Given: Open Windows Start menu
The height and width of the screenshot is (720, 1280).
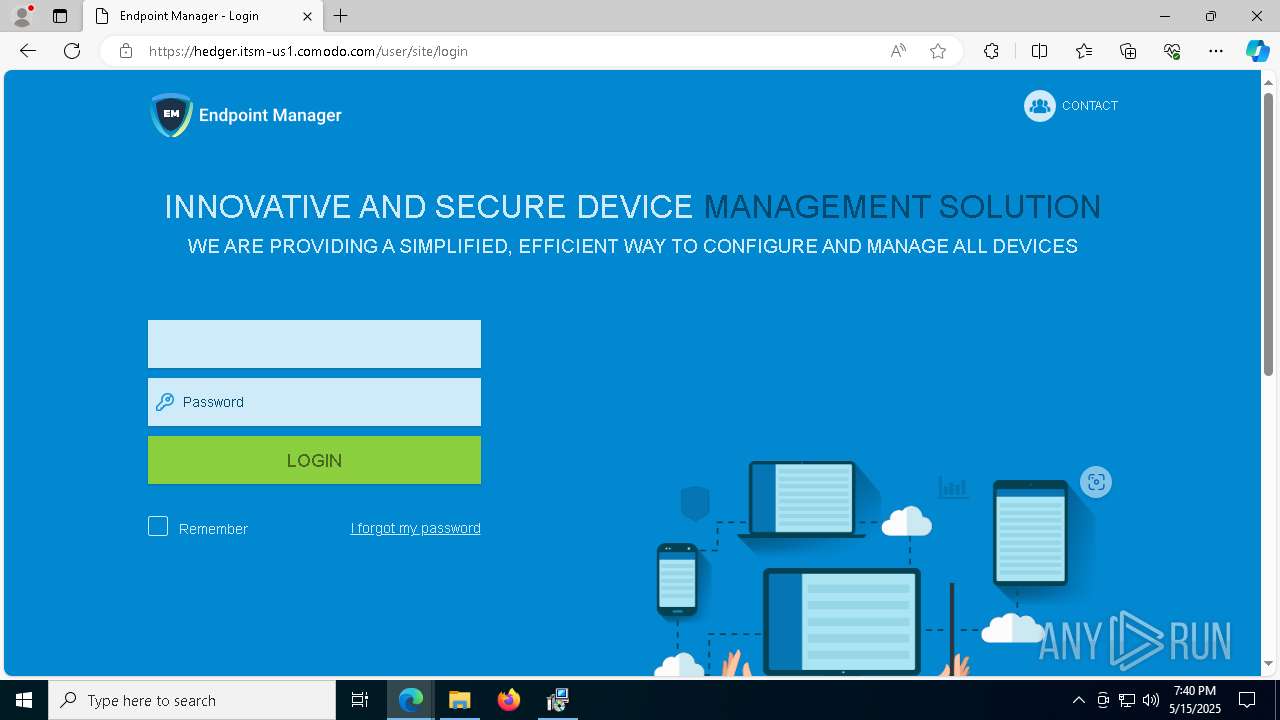Looking at the screenshot, I should point(24,700).
